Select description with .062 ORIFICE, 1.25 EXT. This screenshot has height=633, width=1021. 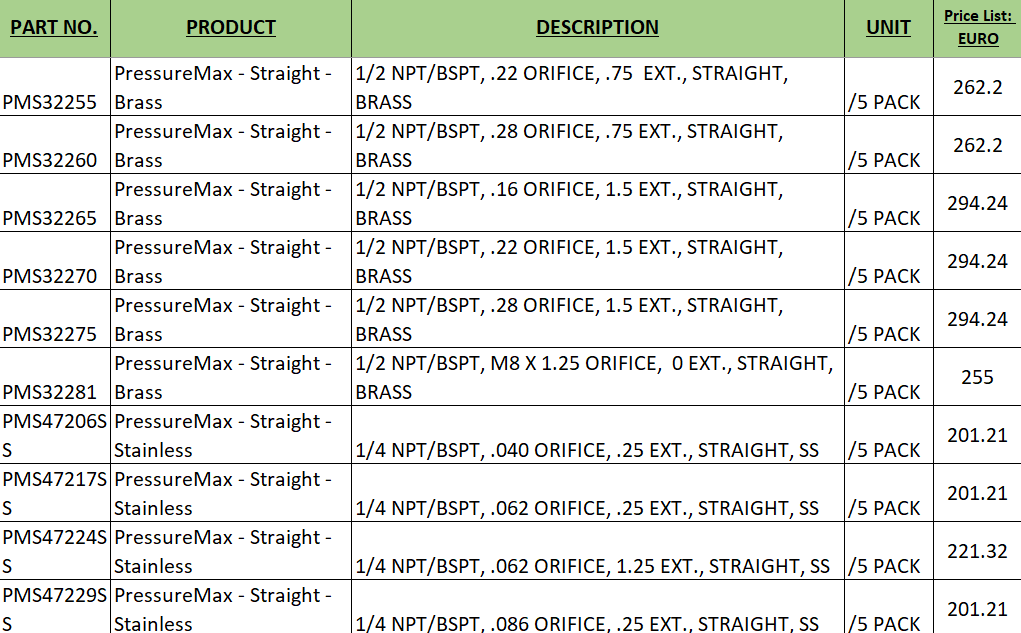(597, 551)
